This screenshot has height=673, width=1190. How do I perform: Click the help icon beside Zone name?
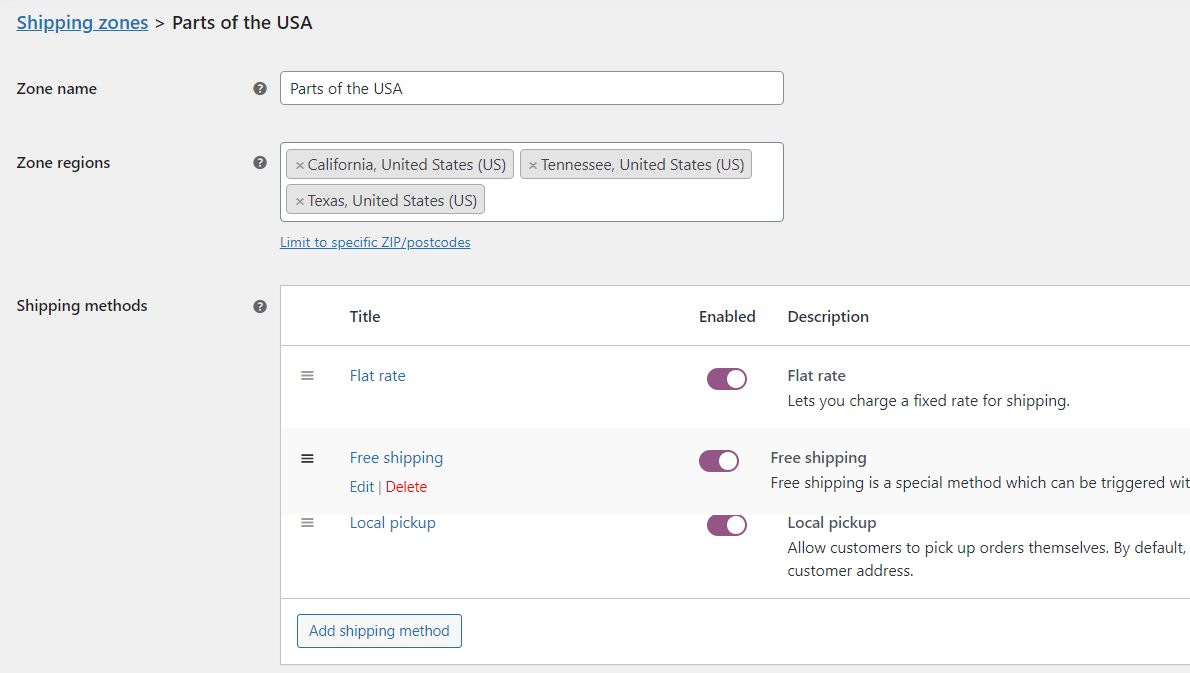(260, 88)
